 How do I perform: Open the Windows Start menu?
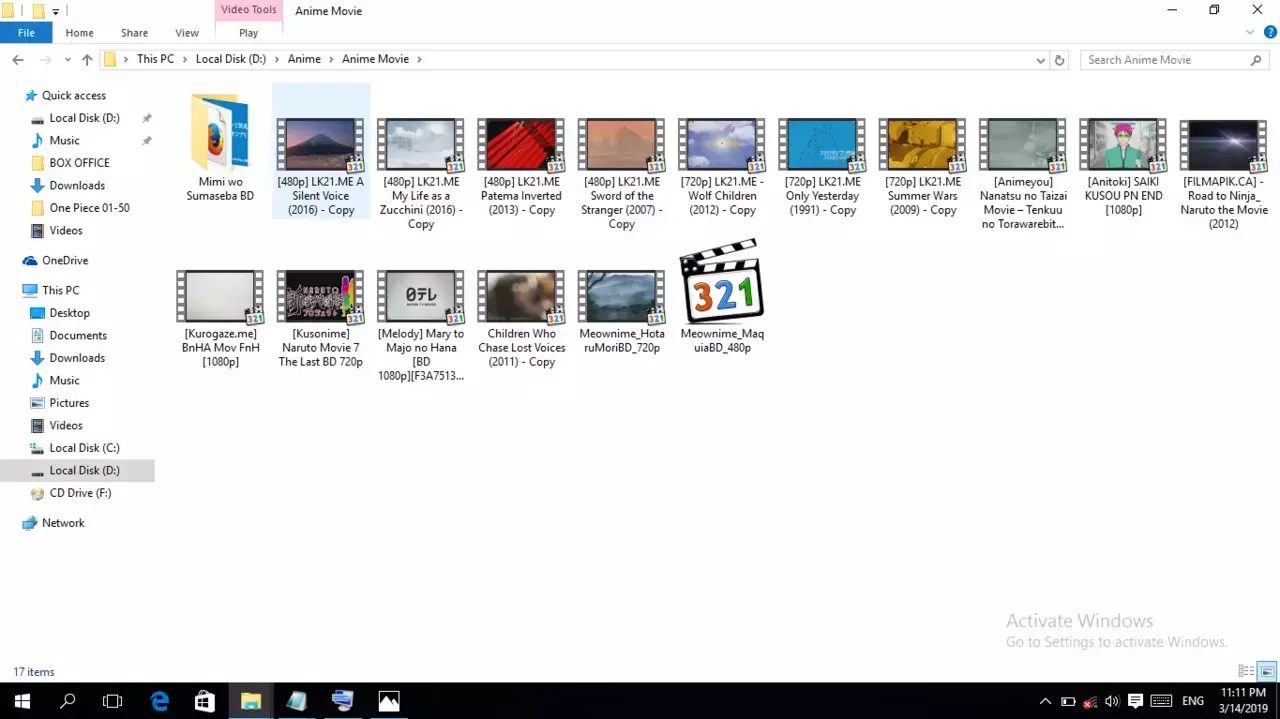point(22,701)
